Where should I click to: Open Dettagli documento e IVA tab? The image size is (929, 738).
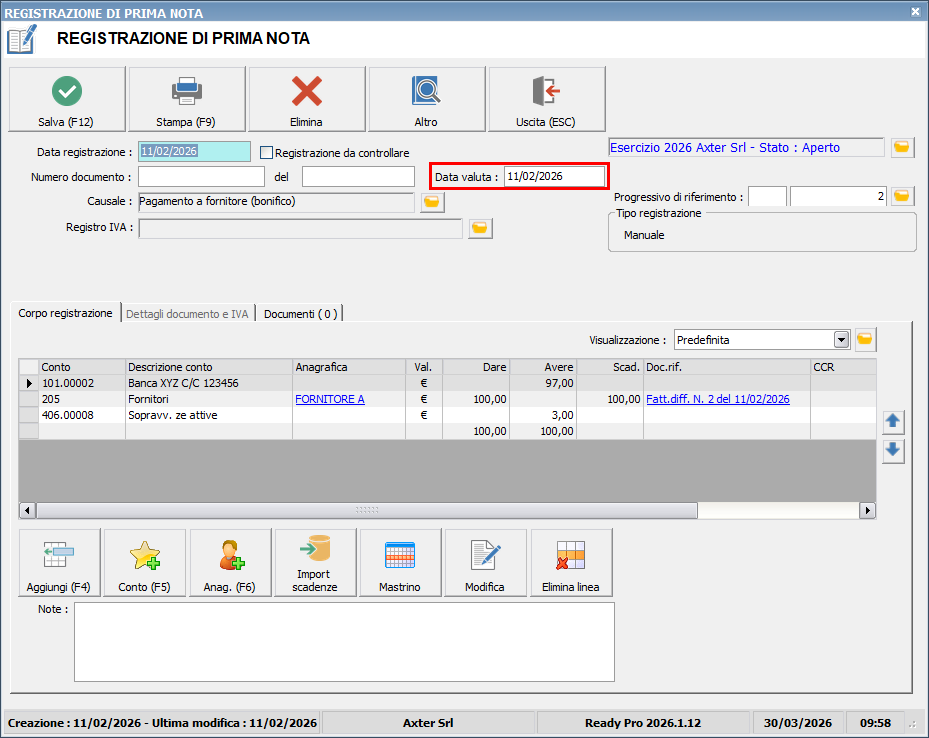click(x=187, y=314)
